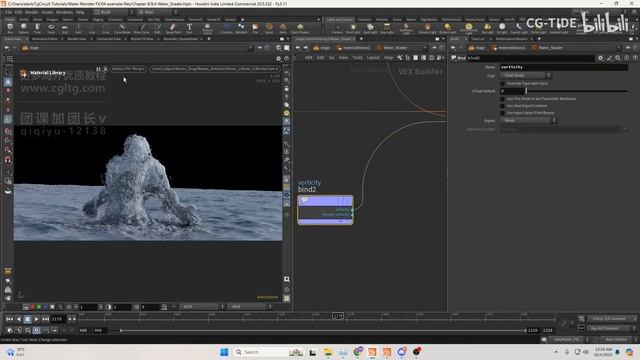
Task: Enable Use Input Value If Not Bound
Action: (x=503, y=113)
